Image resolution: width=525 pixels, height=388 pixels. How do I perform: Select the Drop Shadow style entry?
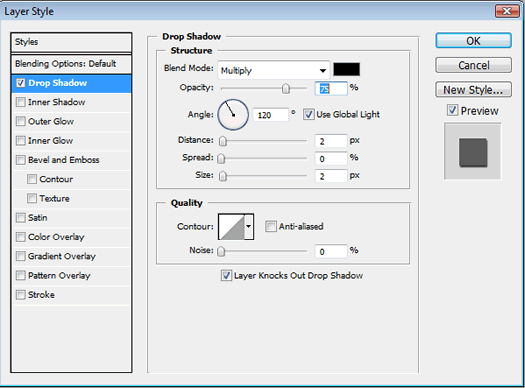pyautogui.click(x=71, y=83)
